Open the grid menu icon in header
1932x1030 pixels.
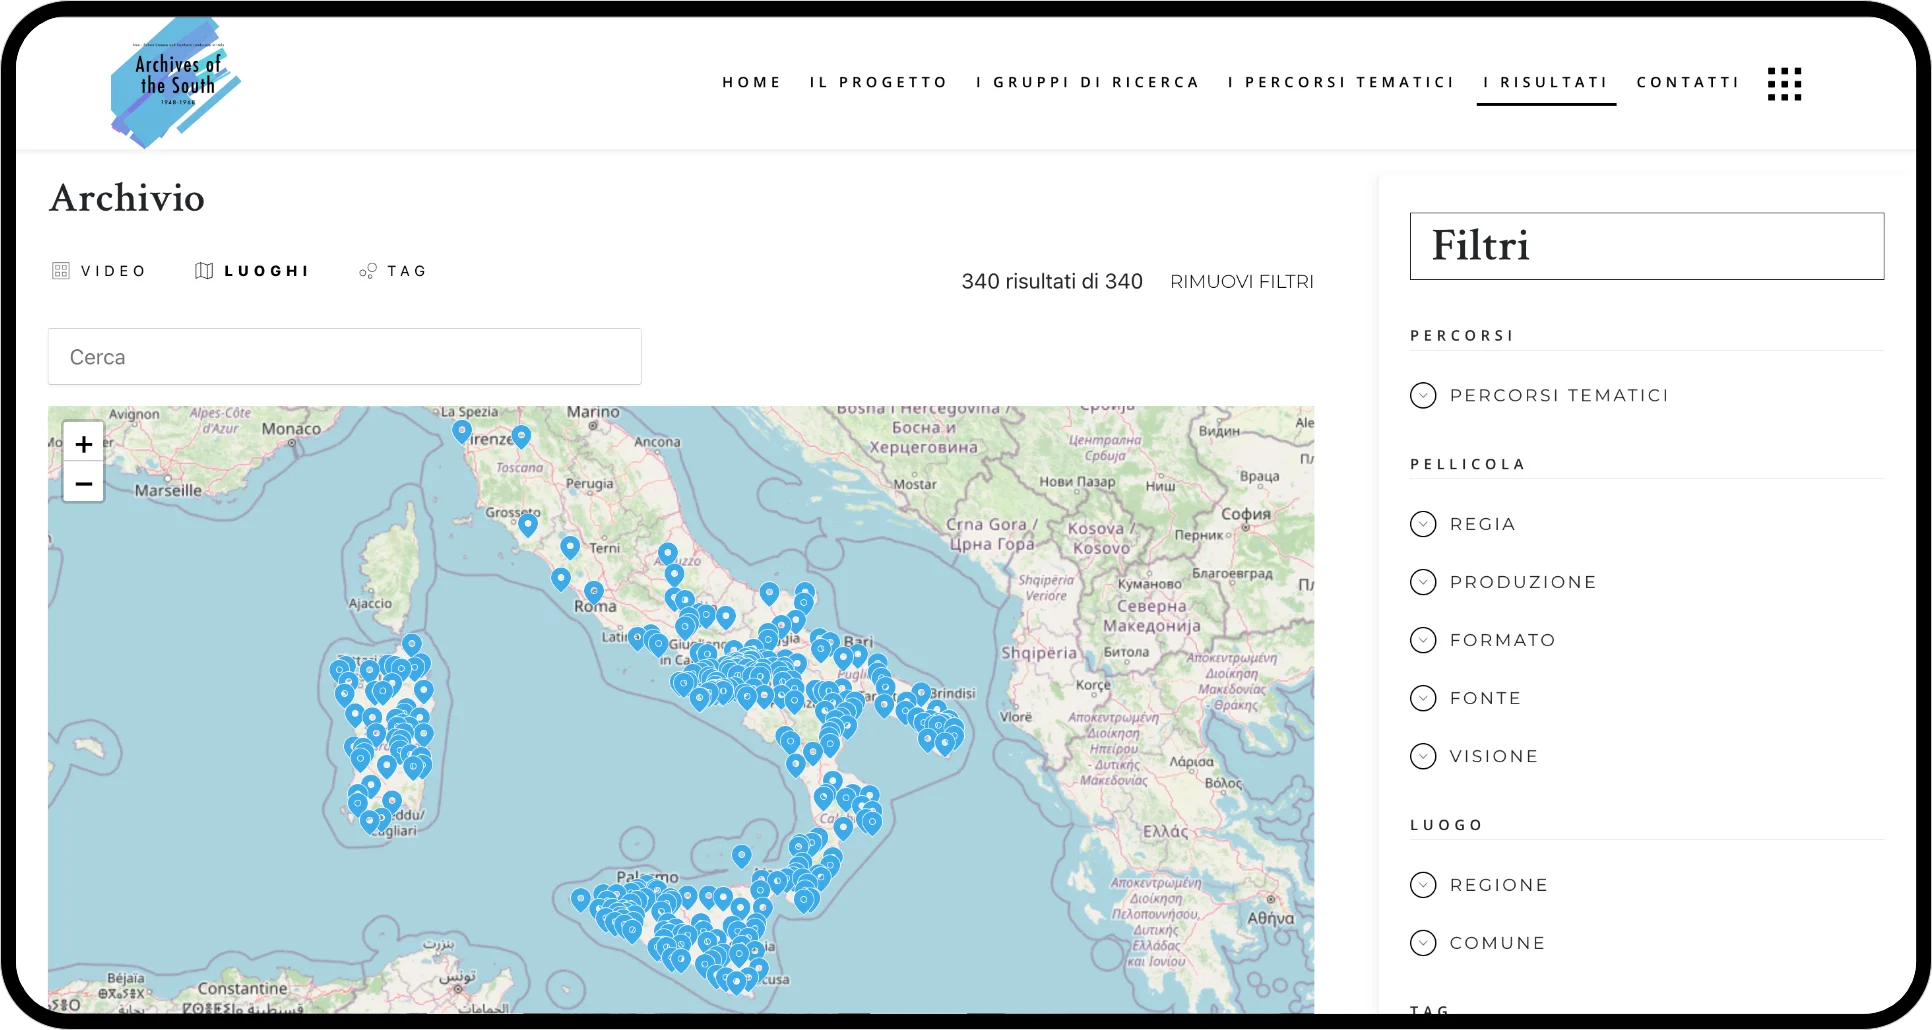(1784, 84)
